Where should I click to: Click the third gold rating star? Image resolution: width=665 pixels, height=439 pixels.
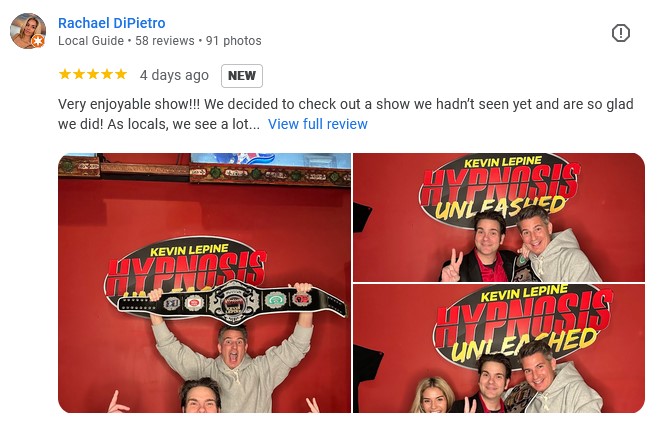pos(93,74)
